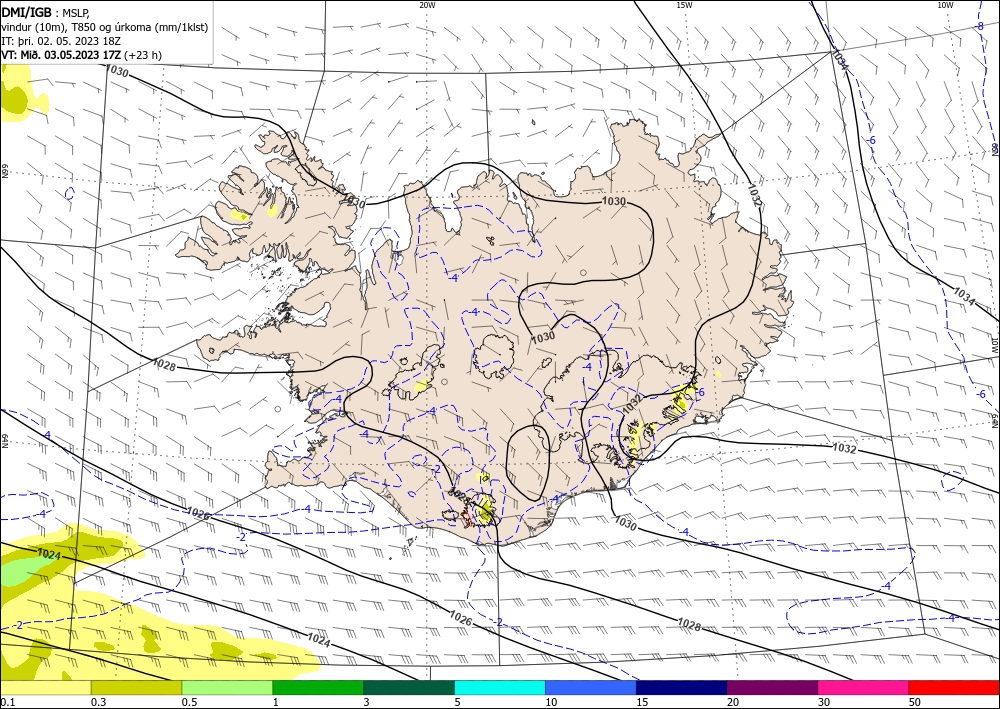Screen dimensions: 1000x709
Task: Click legend value '0.5'
Action: (189, 702)
